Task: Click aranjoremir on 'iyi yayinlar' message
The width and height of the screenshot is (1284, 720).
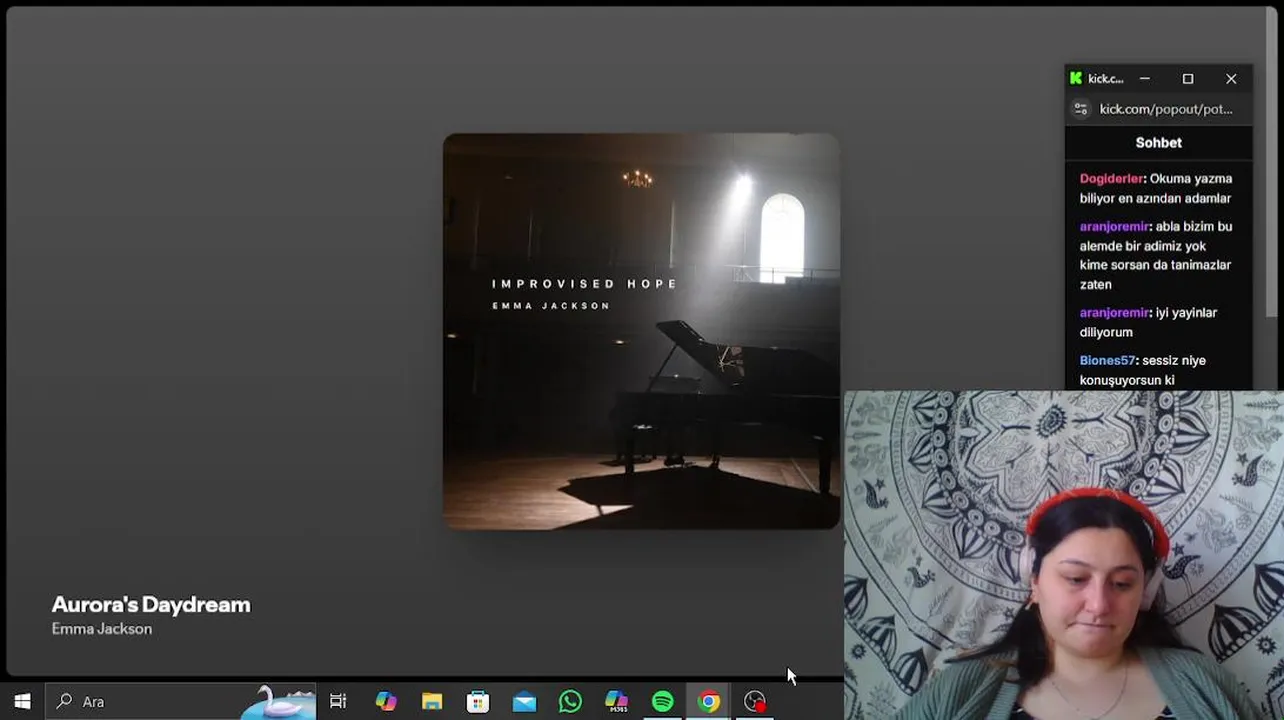Action: [1114, 313]
